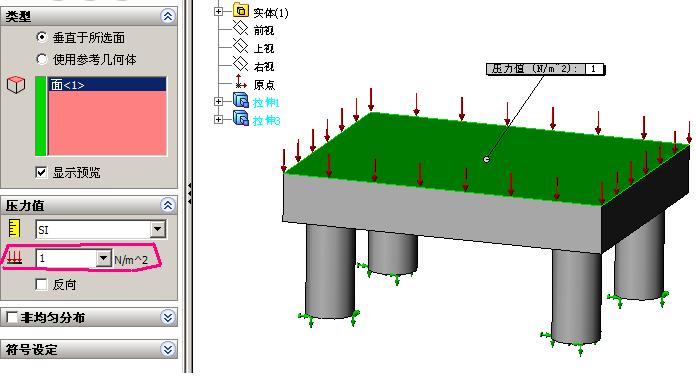696x384 pixels.
Task: Click the 类型 section header title
Action: tap(18, 17)
